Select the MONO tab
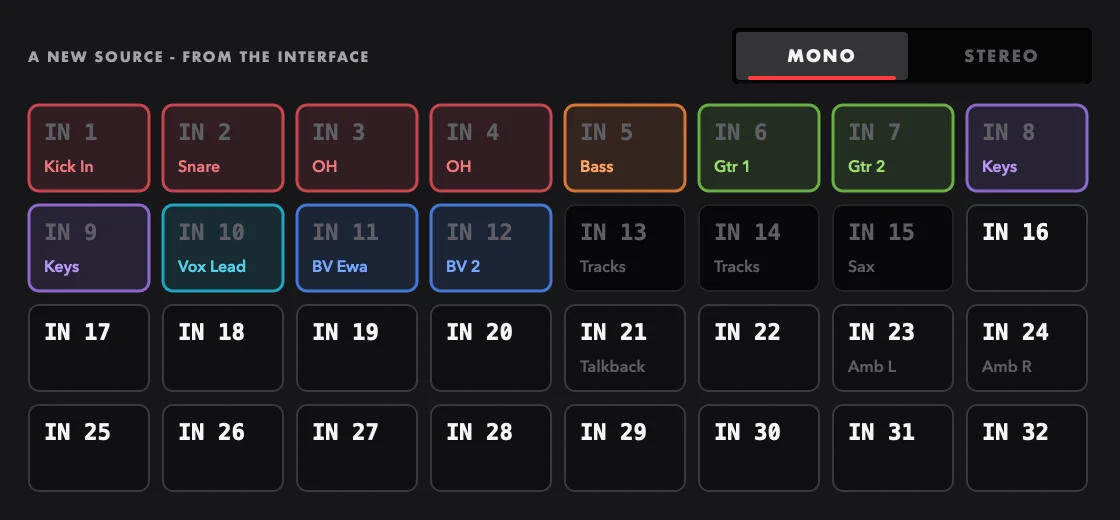Viewport: 1120px width, 520px height. (x=821, y=56)
